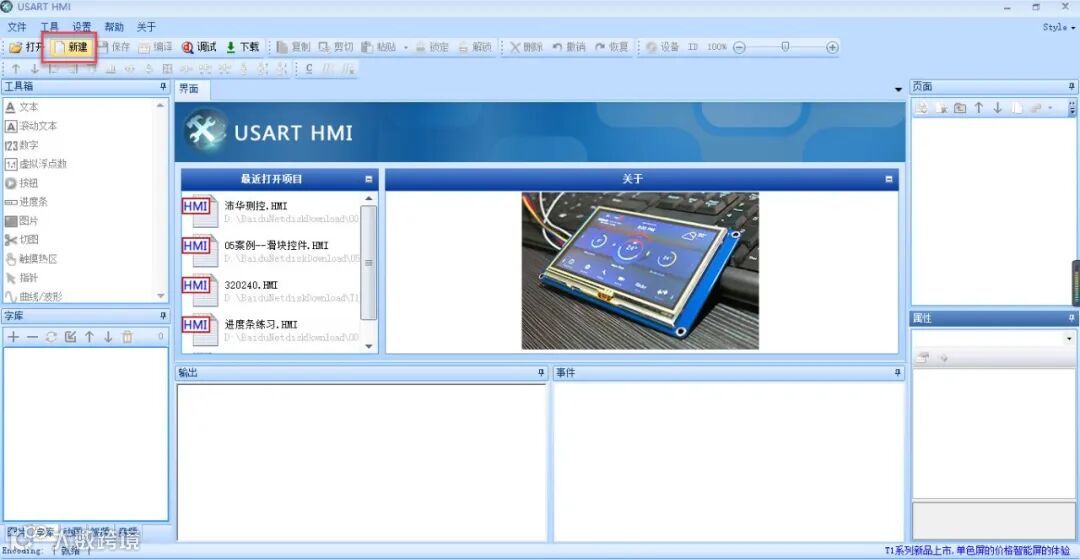Viewport: 1080px width, 559px height.
Task: Click the 字库 panel trash icon
Action: (127, 337)
